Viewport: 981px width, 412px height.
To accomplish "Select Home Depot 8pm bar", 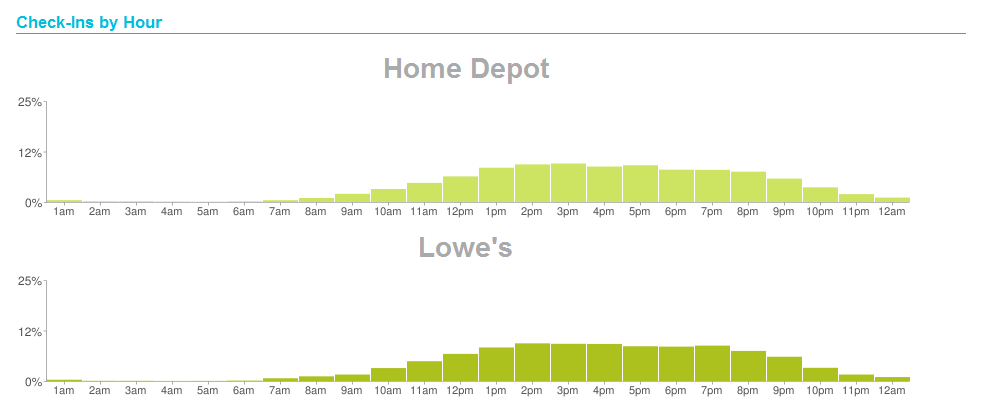I will point(748,187).
